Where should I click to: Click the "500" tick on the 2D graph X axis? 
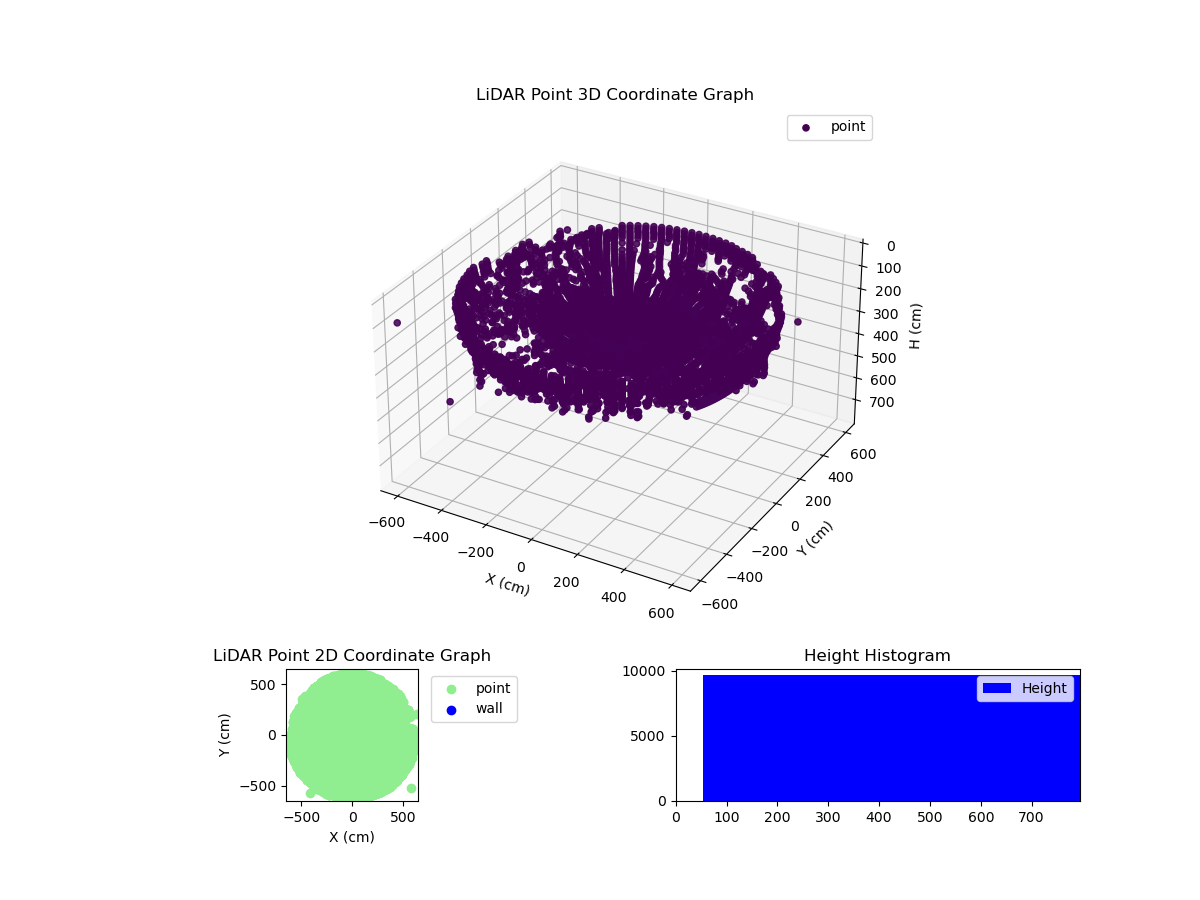(404, 817)
